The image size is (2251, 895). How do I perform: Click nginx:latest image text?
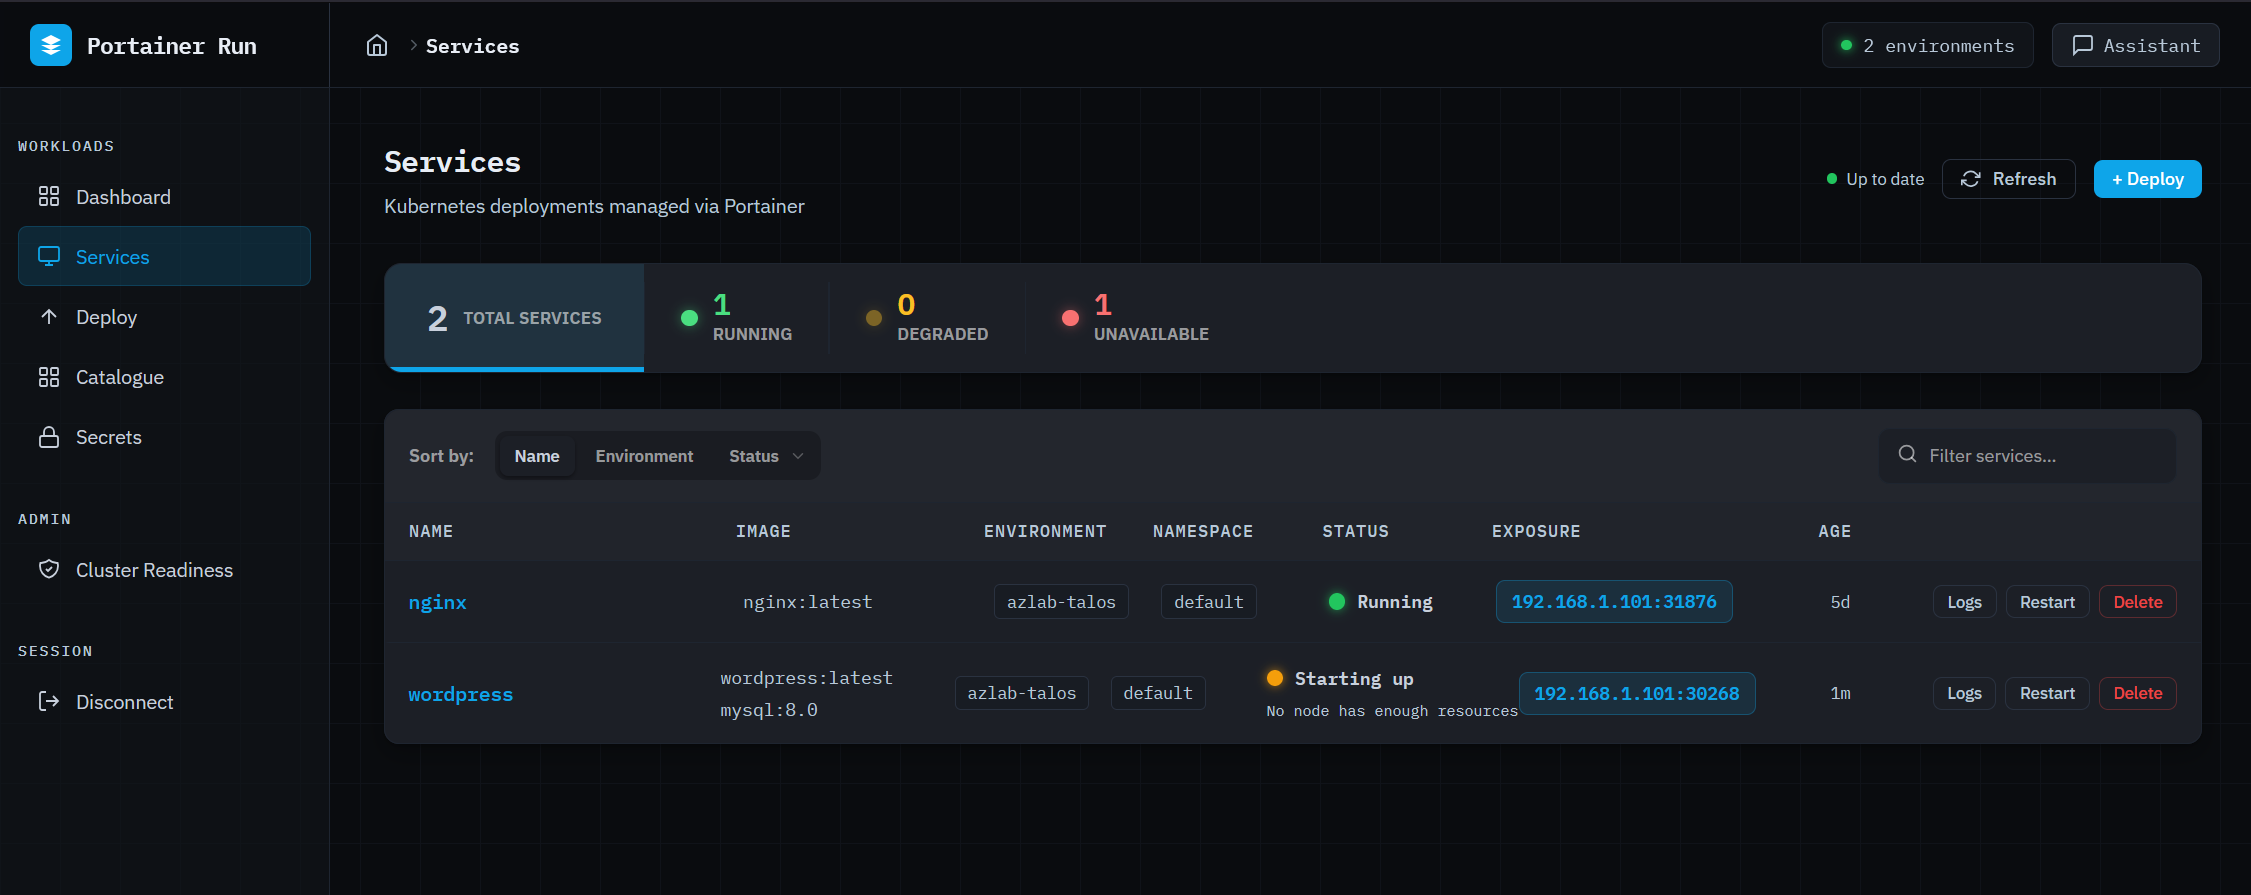[807, 602]
